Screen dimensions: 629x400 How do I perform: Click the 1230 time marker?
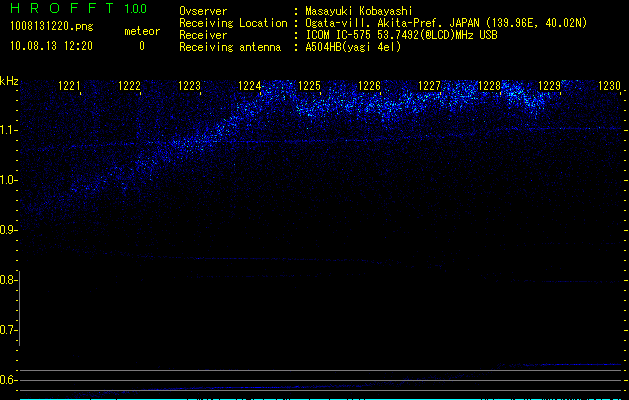pos(609,86)
